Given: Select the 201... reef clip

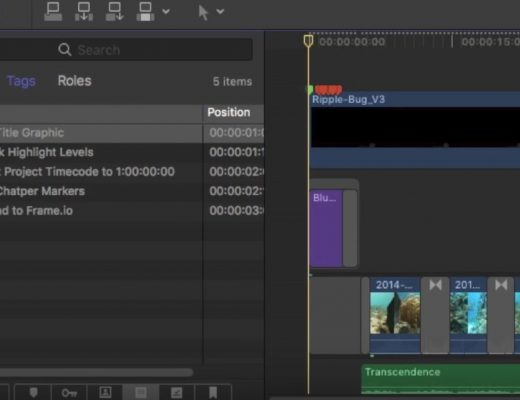Looking at the screenshot, I should click(x=468, y=315).
